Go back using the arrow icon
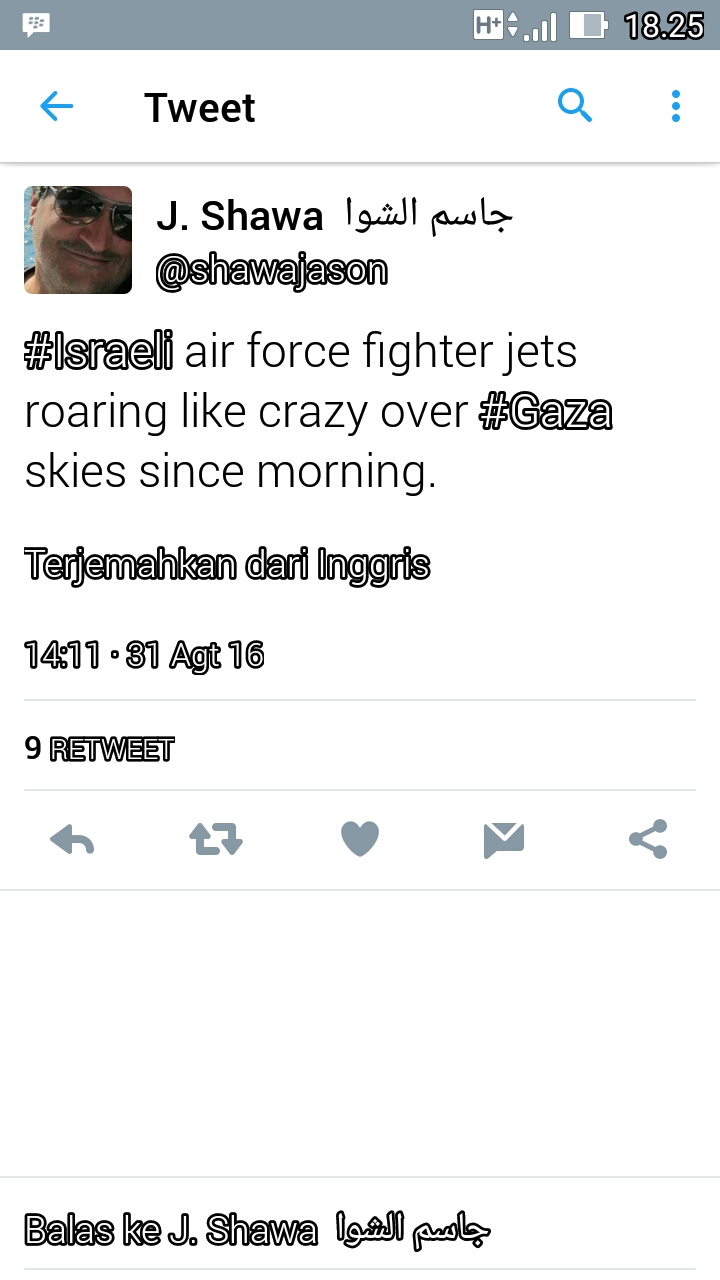720x1280 pixels. tap(56, 107)
